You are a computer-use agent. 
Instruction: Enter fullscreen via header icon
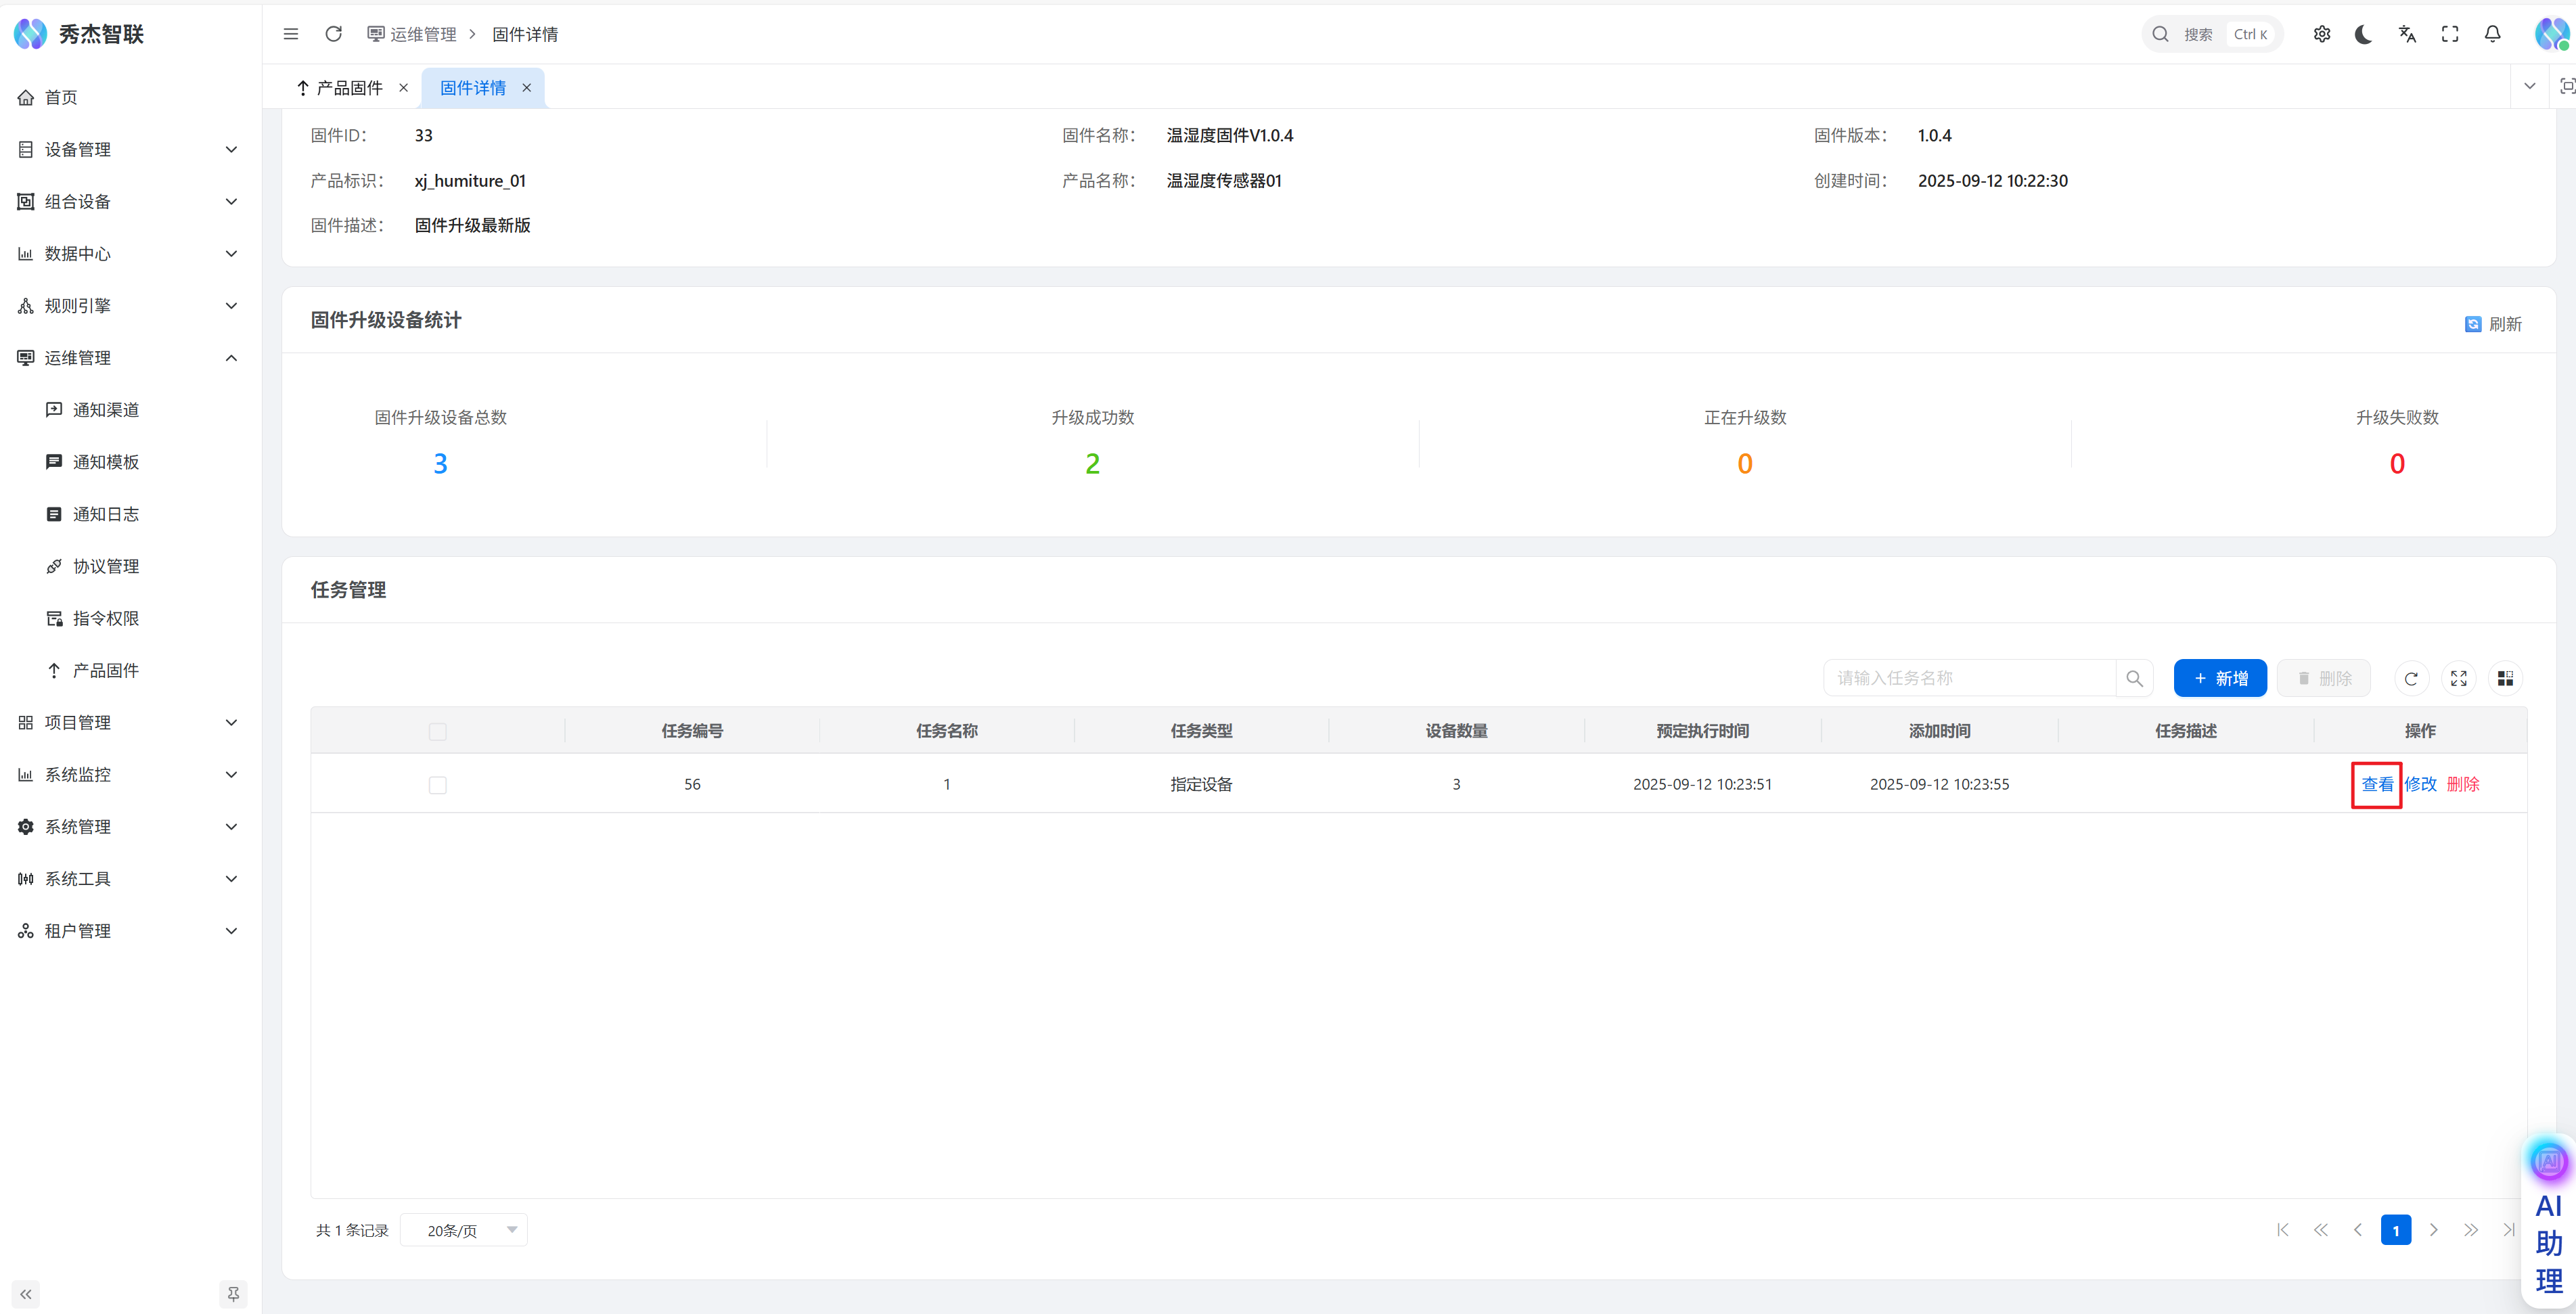[2450, 34]
